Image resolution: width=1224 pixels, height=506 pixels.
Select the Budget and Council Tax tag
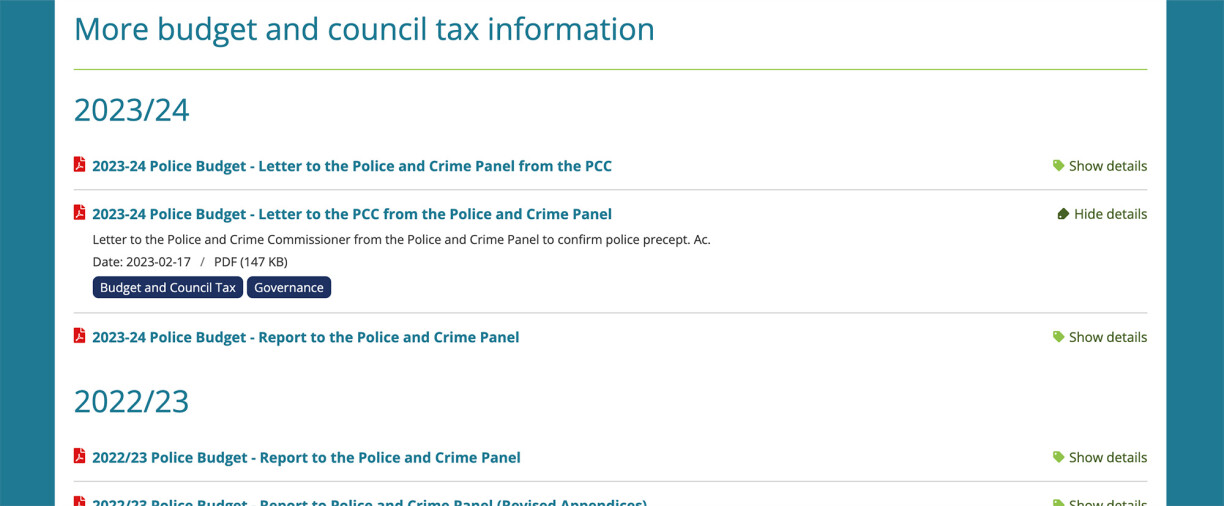(168, 288)
